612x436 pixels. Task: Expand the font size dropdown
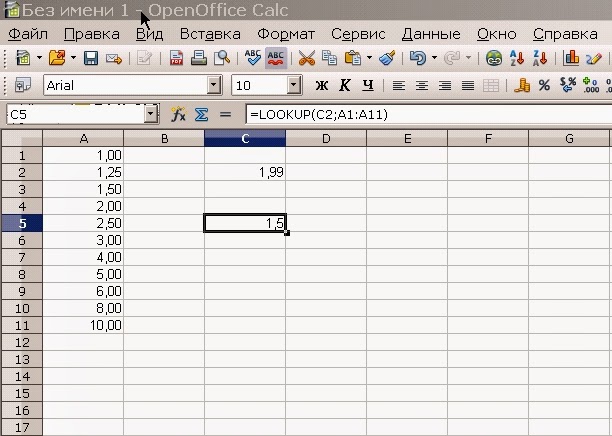click(x=294, y=85)
